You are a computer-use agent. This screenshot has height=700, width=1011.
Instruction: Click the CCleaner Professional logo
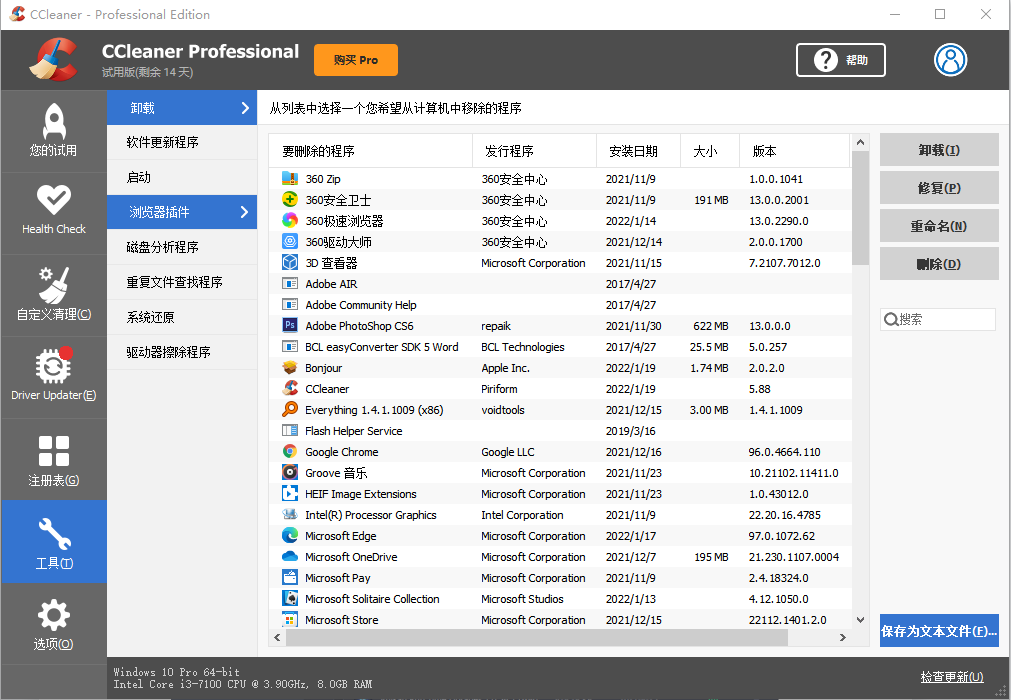point(54,60)
